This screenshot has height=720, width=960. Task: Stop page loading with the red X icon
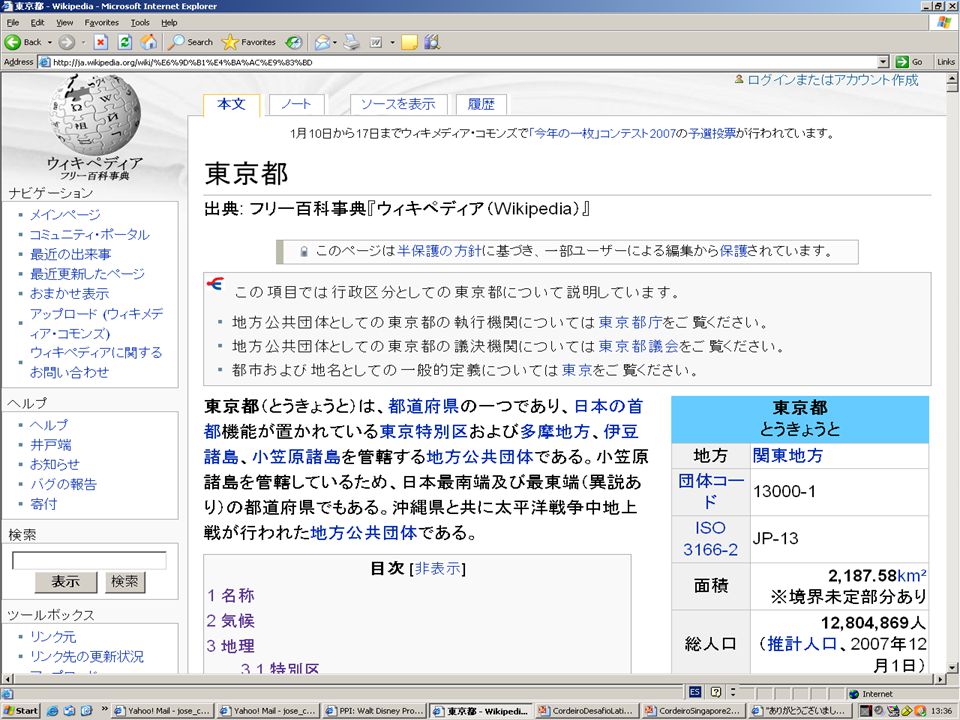click(101, 42)
